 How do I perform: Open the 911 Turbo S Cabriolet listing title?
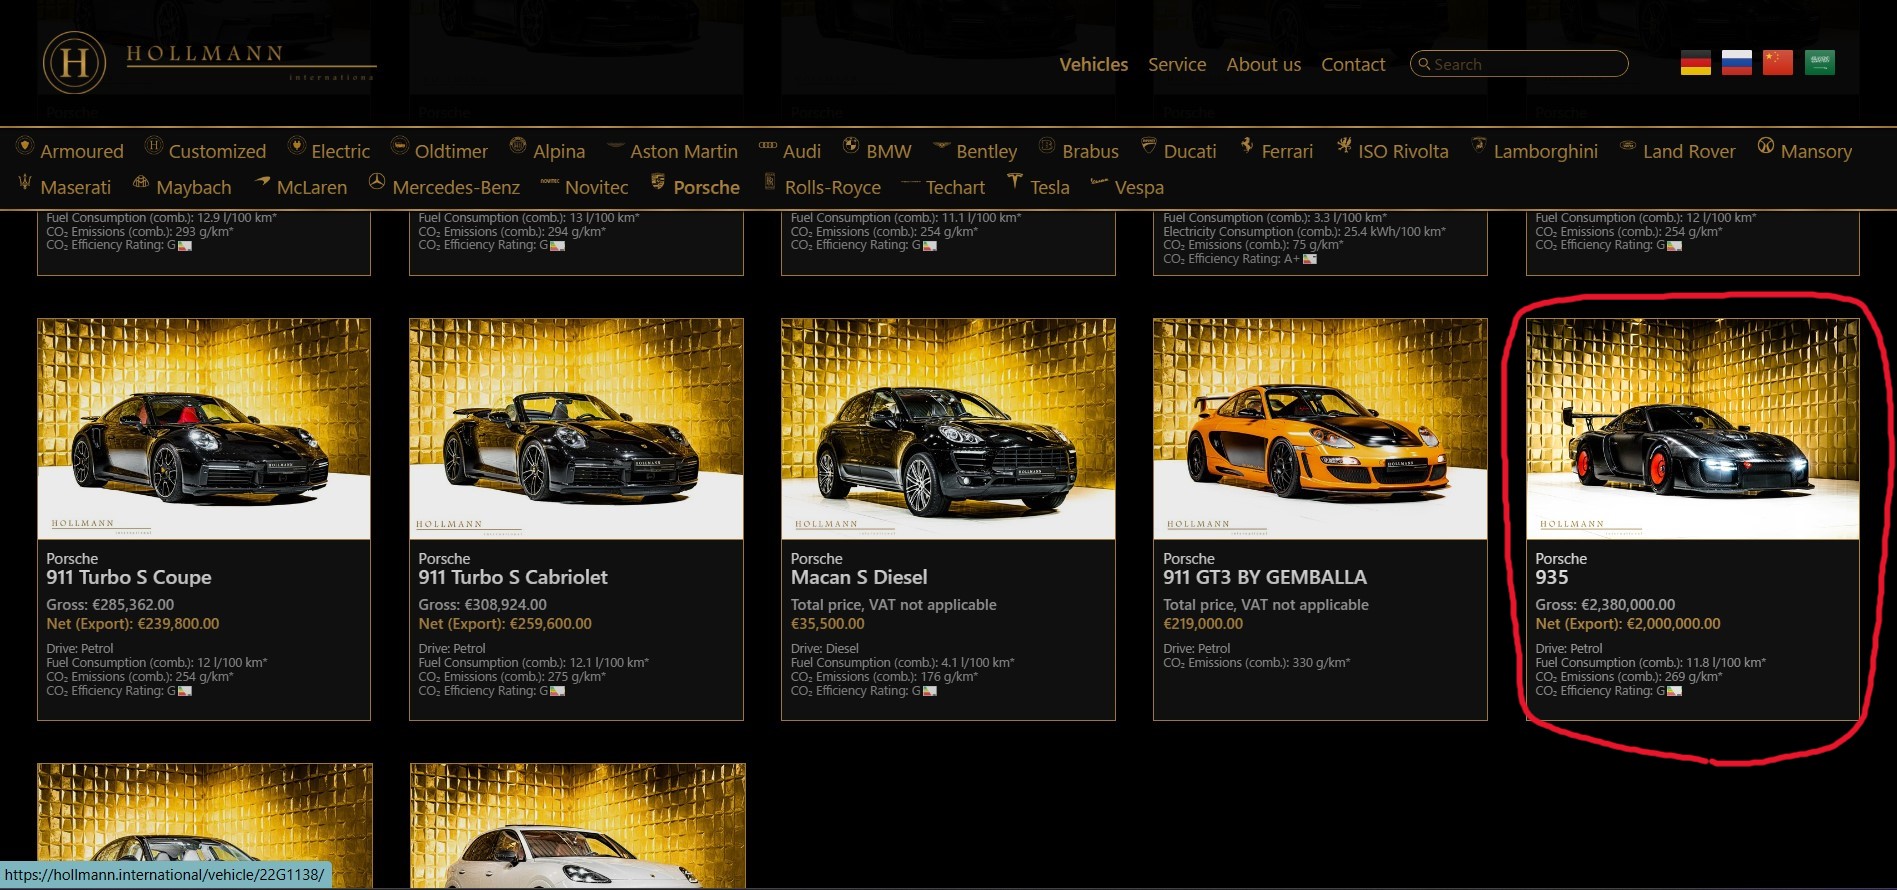[512, 577]
